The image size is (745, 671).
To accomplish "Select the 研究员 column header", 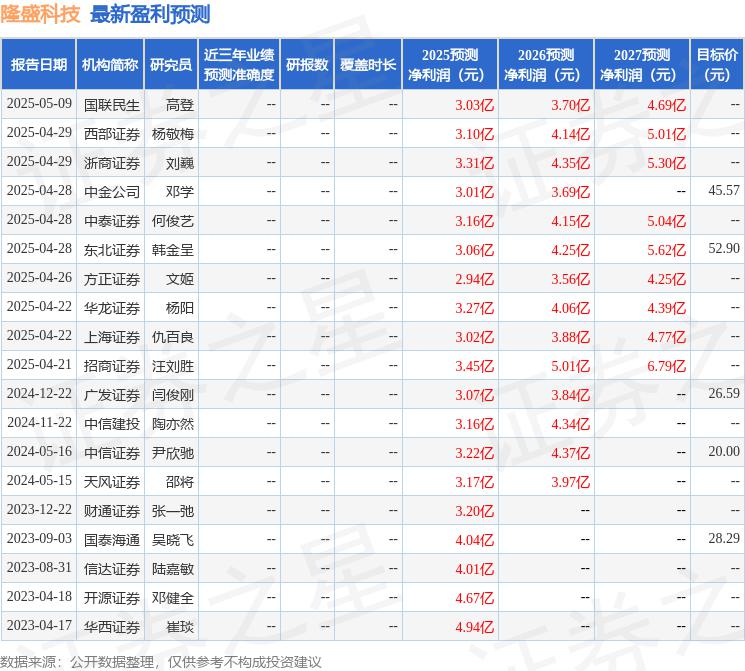I will tap(171, 65).
